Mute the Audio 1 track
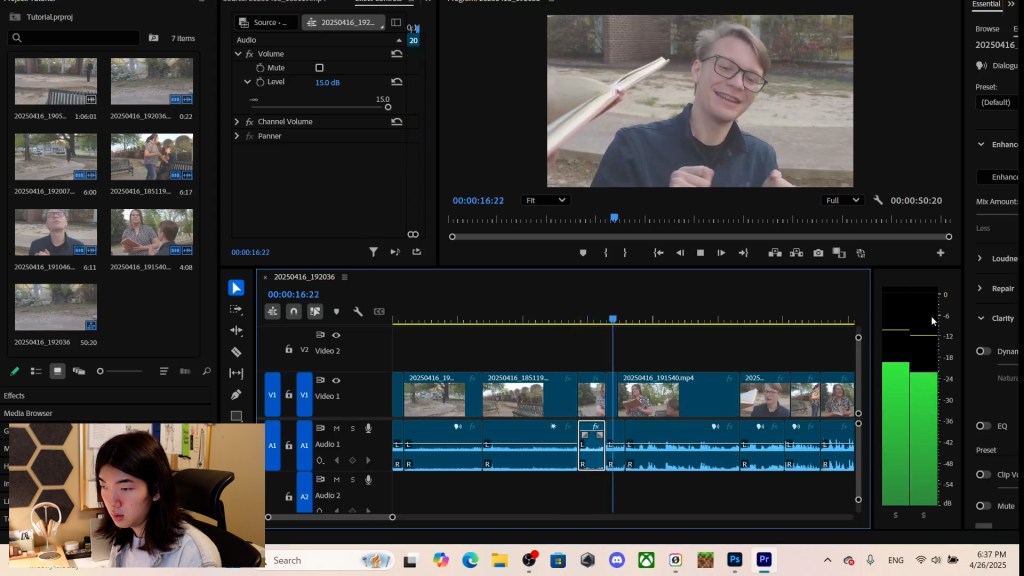 pos(336,428)
